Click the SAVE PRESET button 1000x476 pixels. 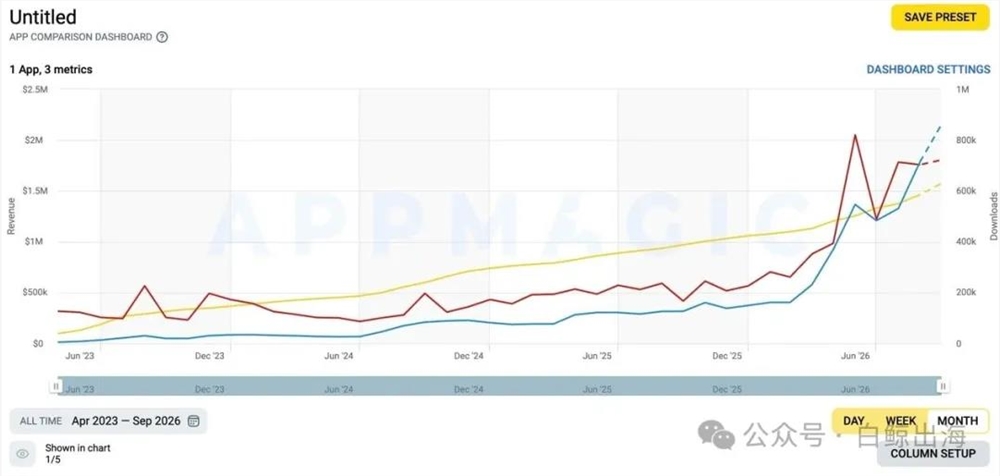pos(940,17)
